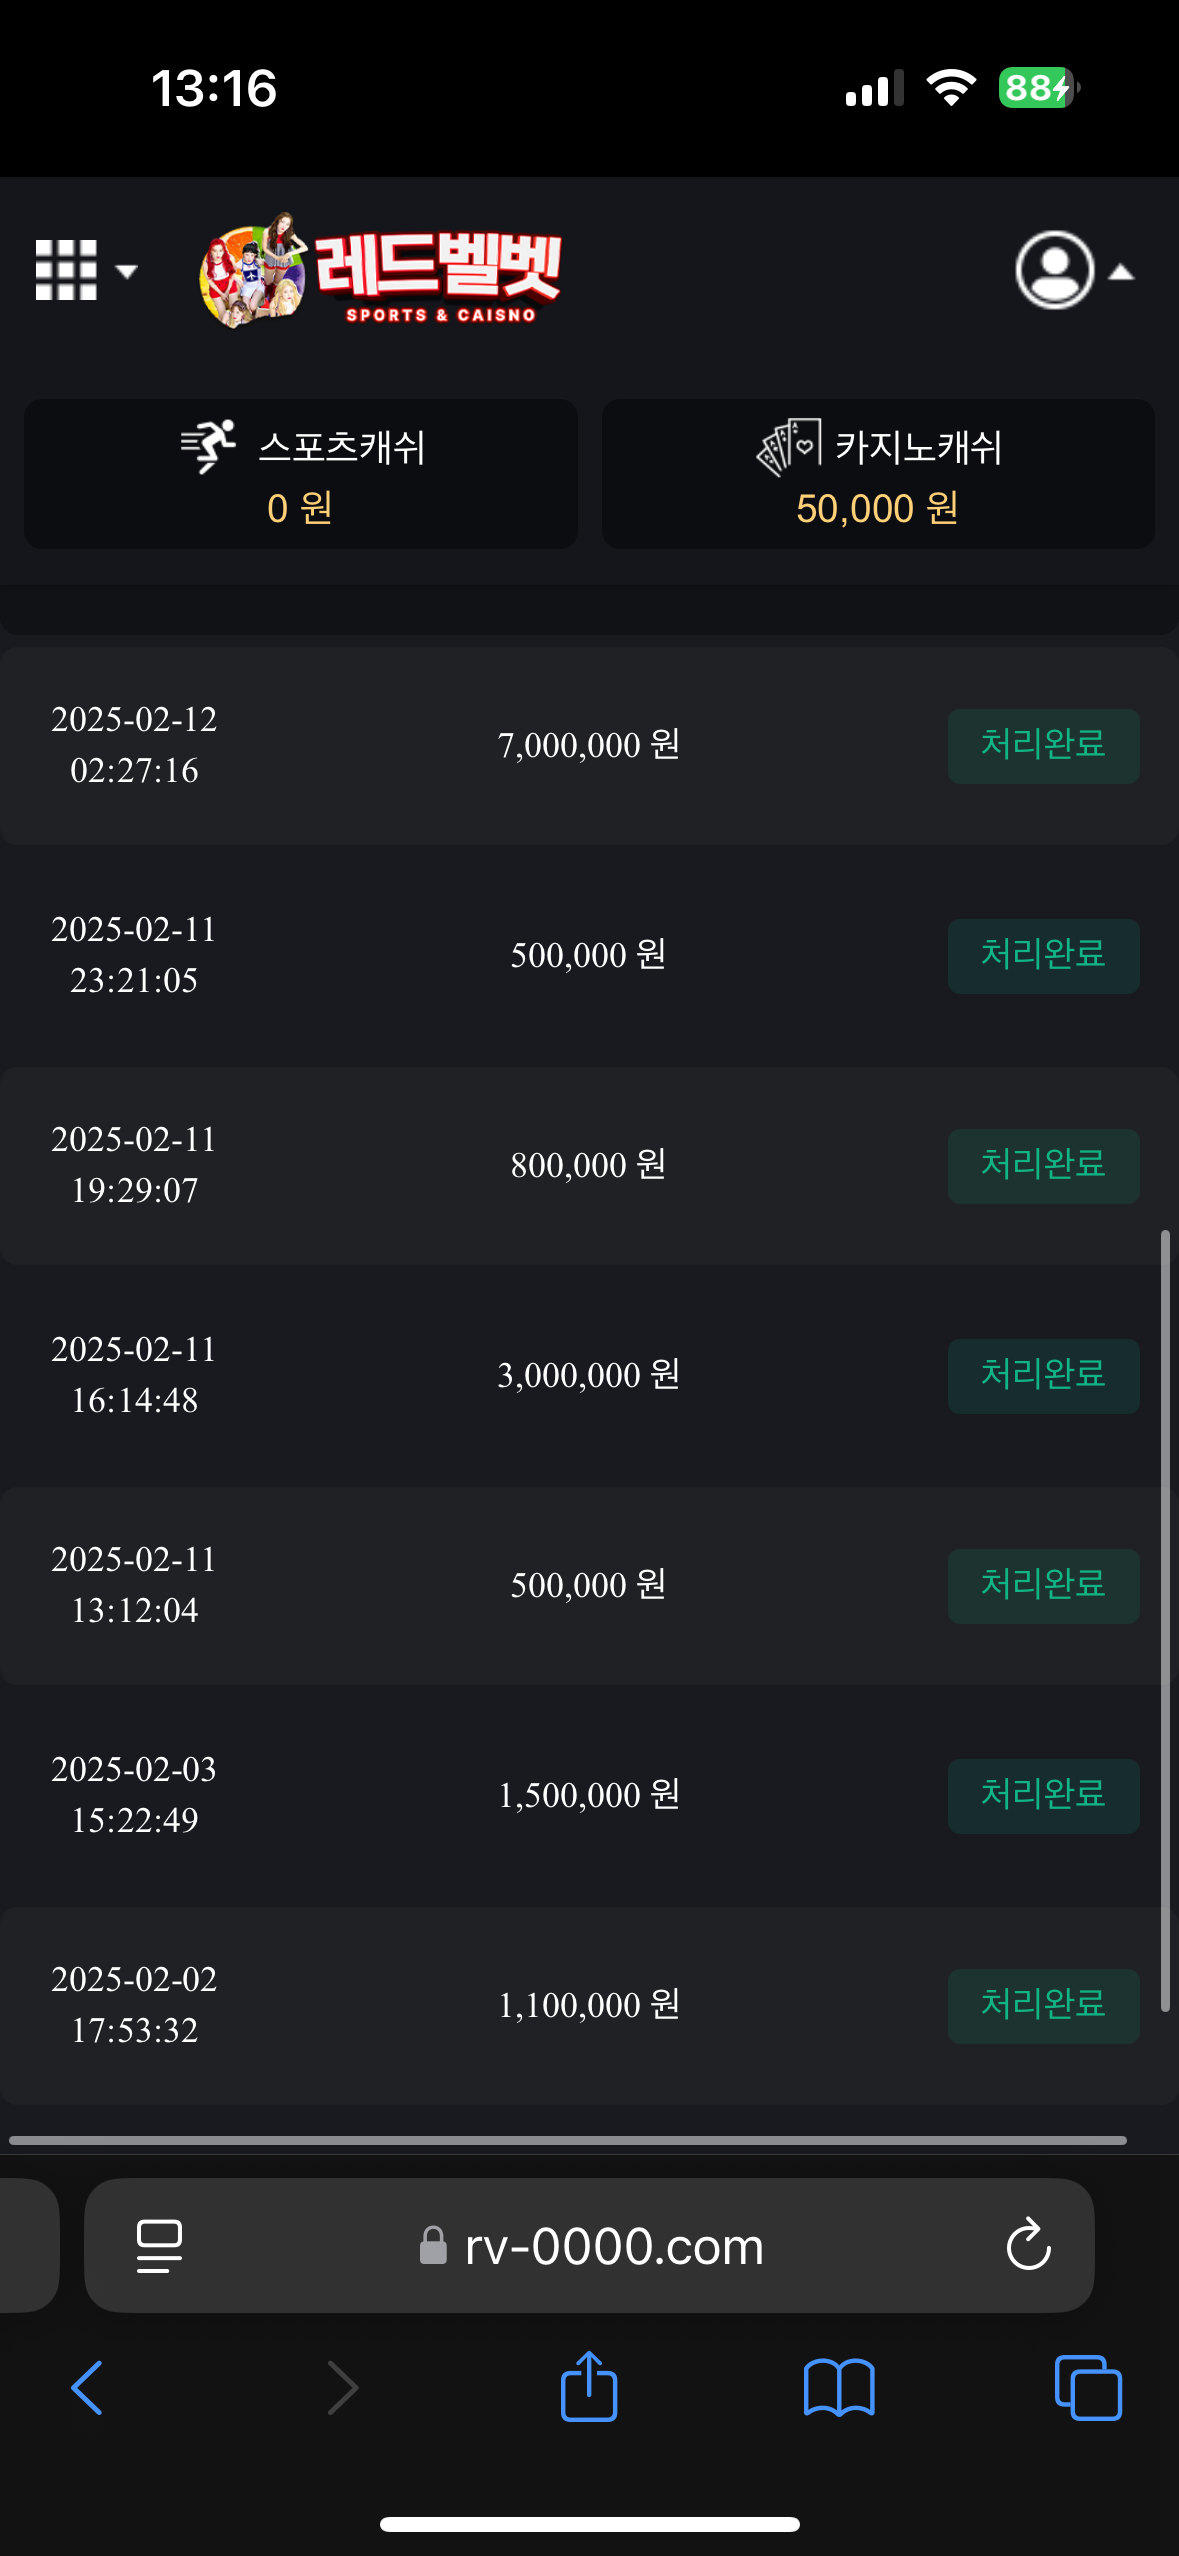Tap the running figure sports icon
The height and width of the screenshot is (2556, 1179).
tap(208, 446)
